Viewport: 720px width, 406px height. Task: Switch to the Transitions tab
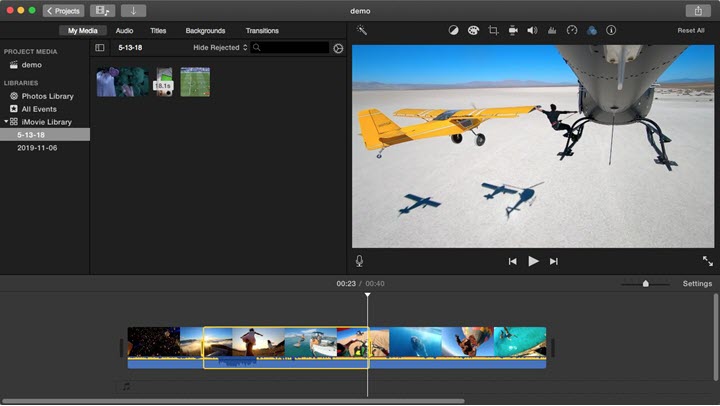point(262,31)
